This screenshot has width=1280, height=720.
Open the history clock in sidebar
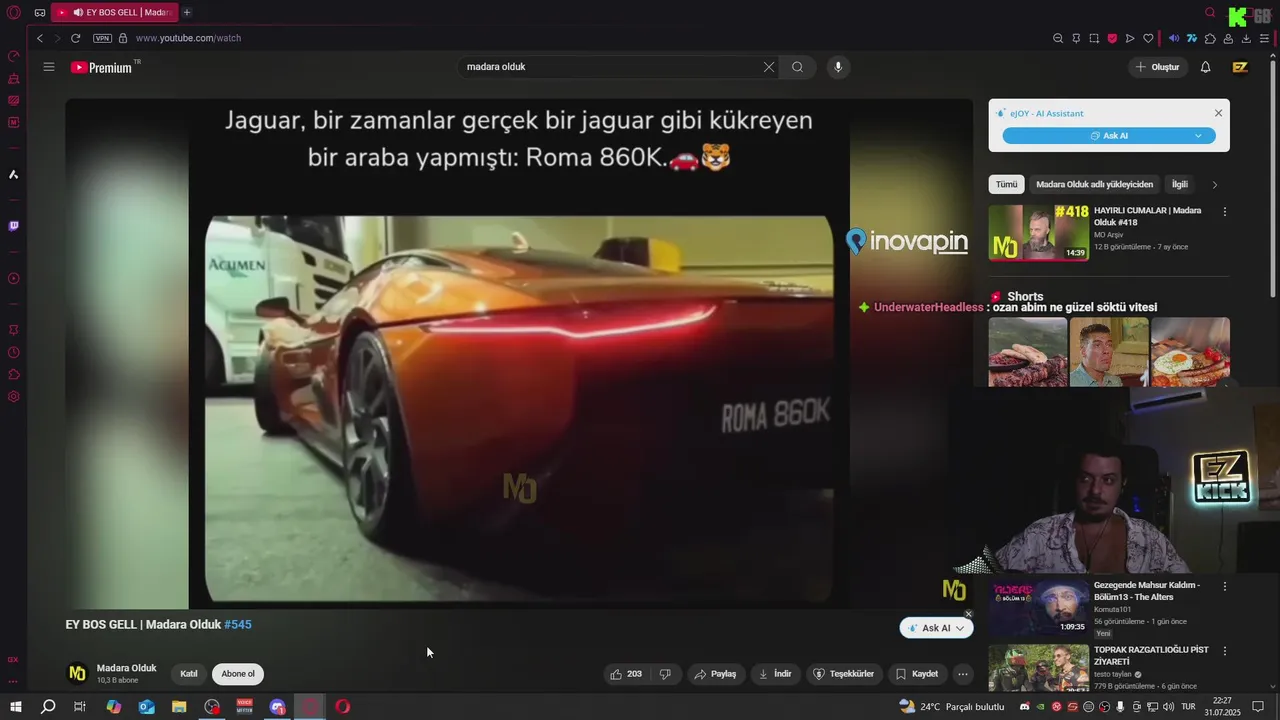pyautogui.click(x=13, y=352)
